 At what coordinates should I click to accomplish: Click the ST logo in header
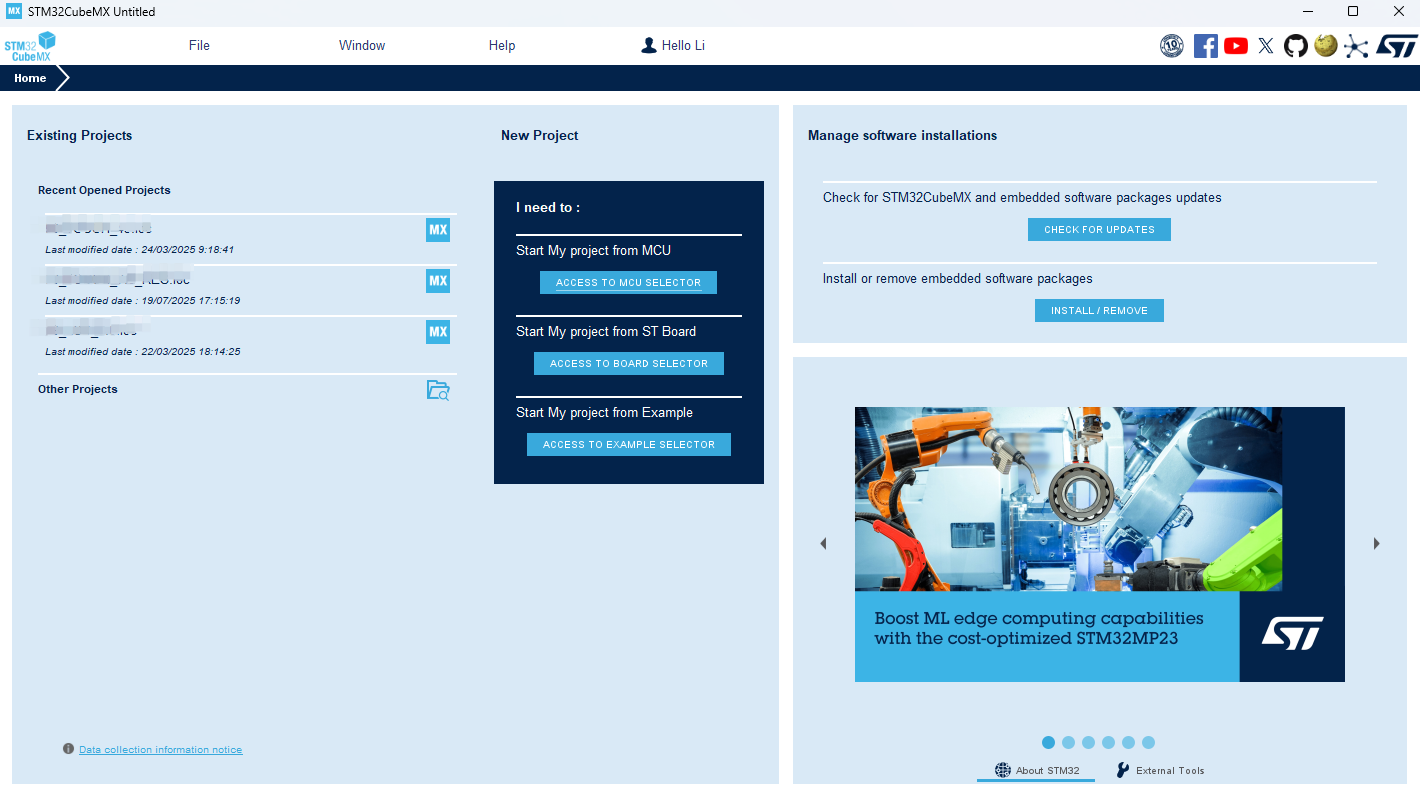(x=1397, y=45)
